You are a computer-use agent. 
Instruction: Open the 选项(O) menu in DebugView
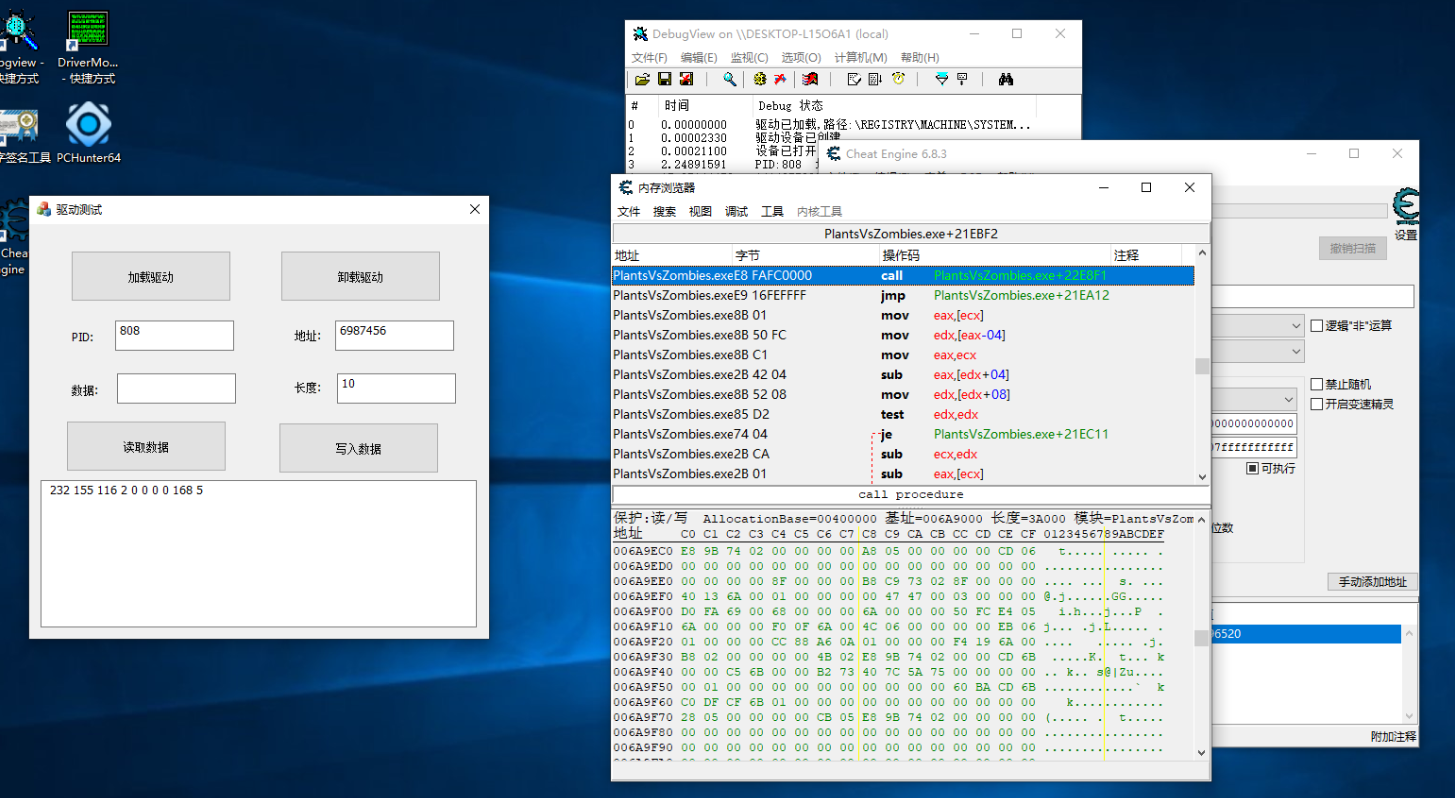(801, 57)
